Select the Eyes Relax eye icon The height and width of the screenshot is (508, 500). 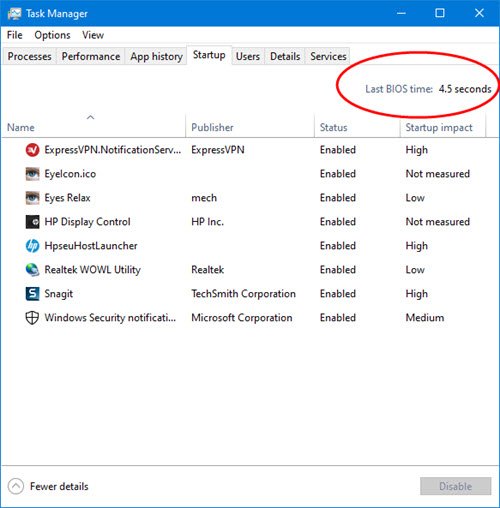[x=32, y=198]
